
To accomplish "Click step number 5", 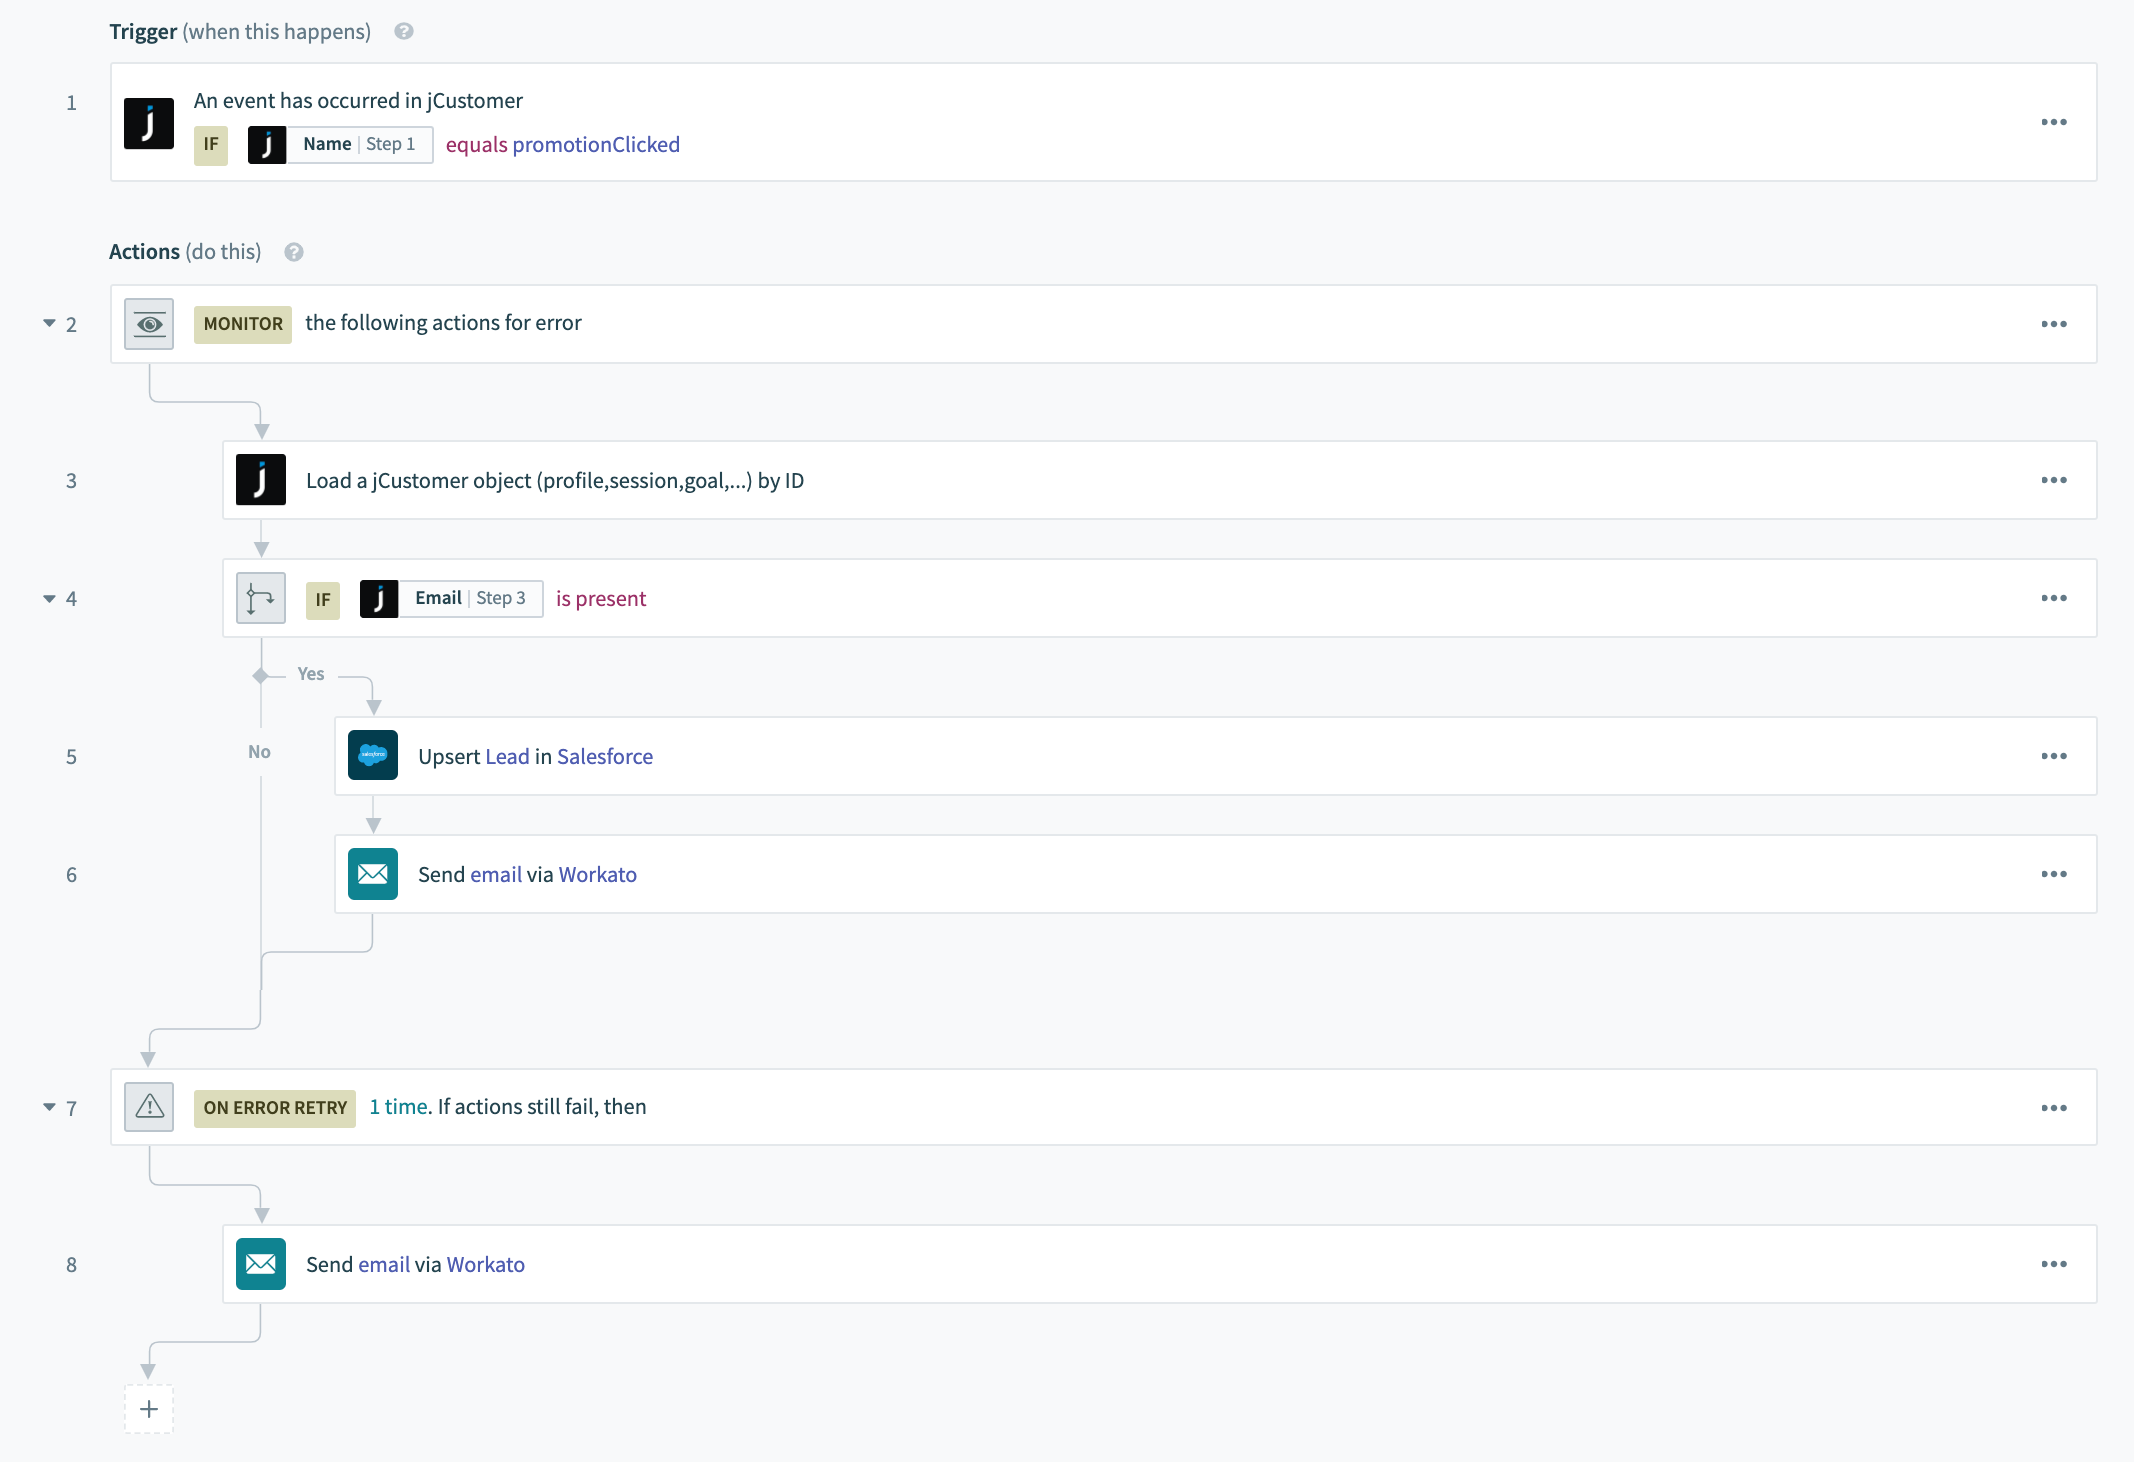I will coord(72,757).
